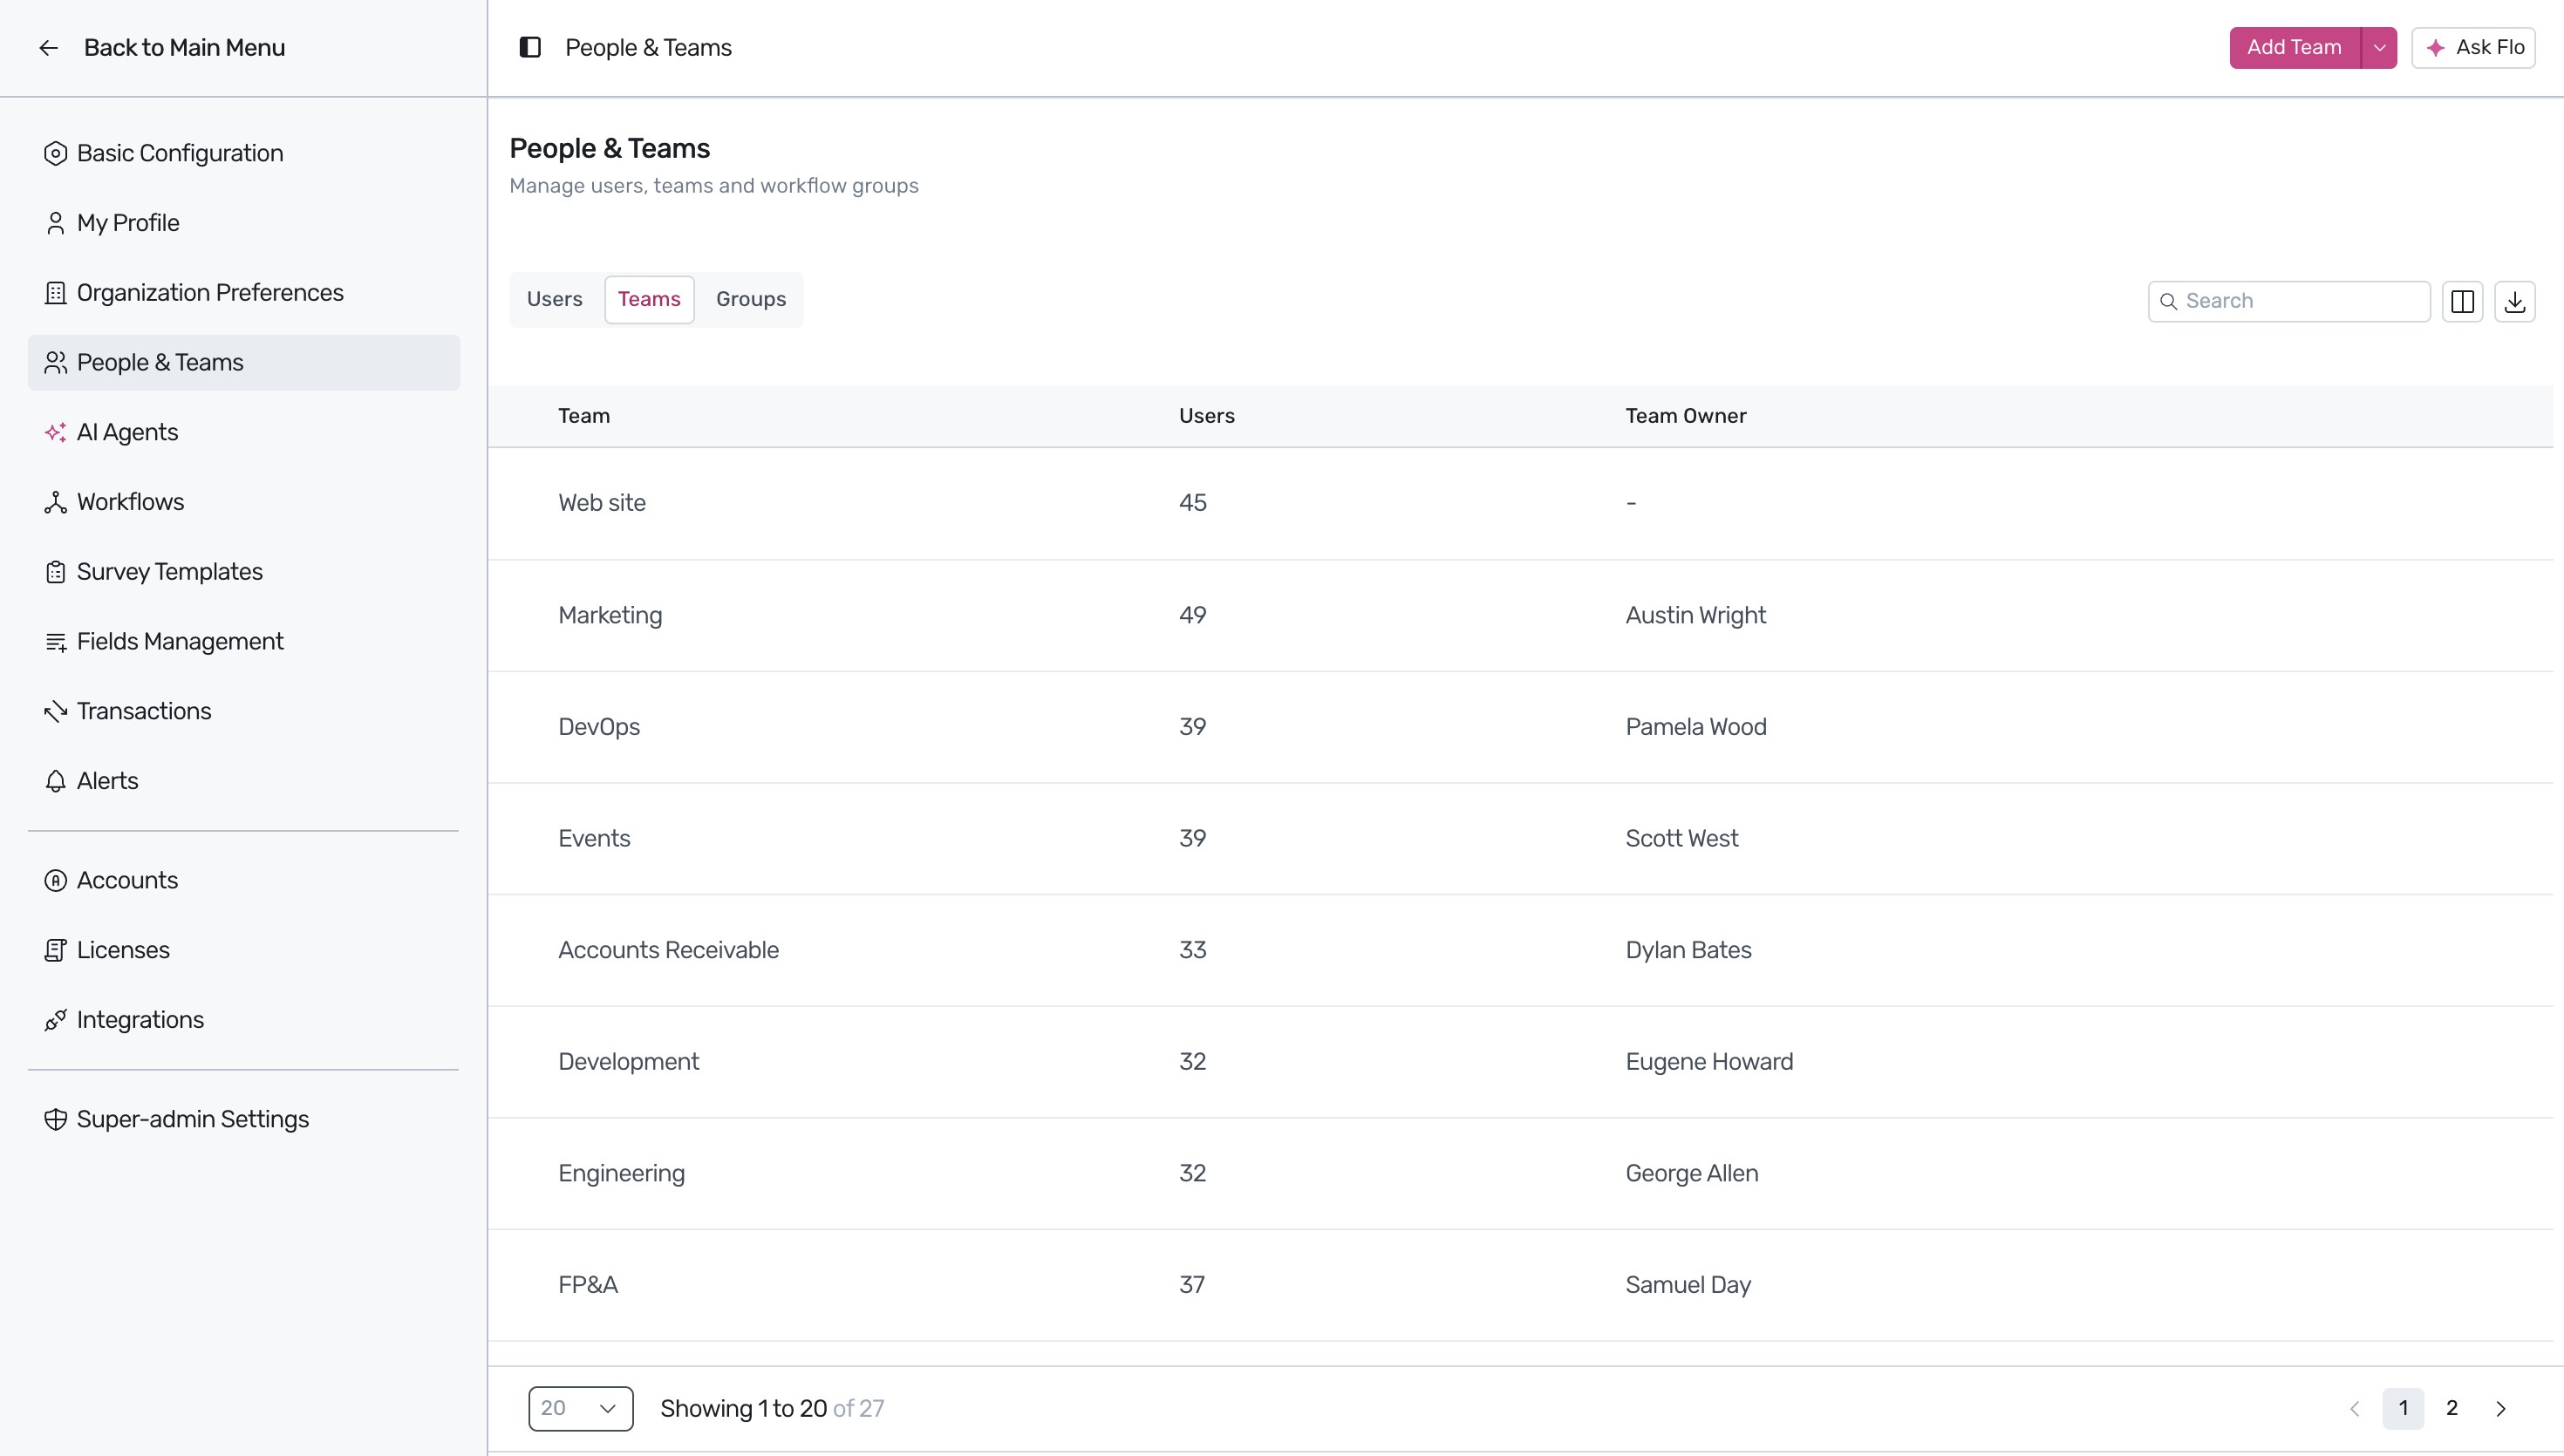The width and height of the screenshot is (2564, 1456).
Task: Click team owner Samuel Day
Action: tap(1688, 1285)
